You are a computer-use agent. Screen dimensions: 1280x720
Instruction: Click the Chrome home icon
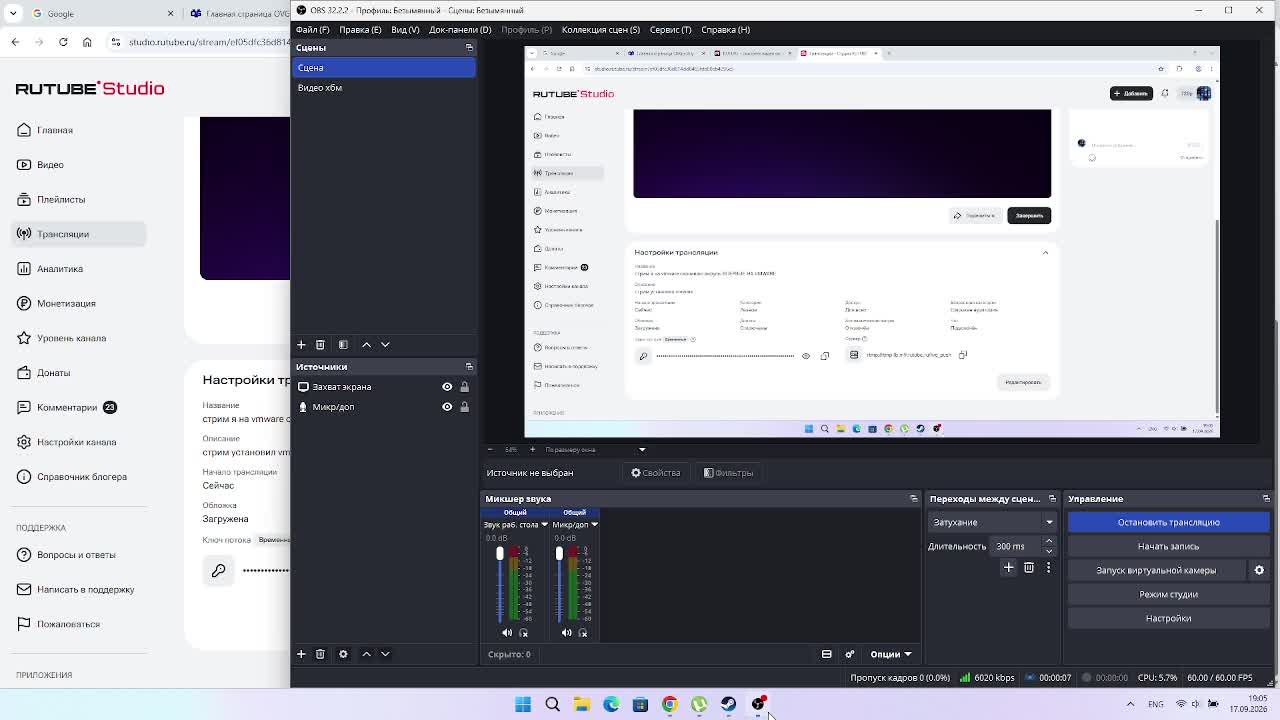tap(87, 42)
